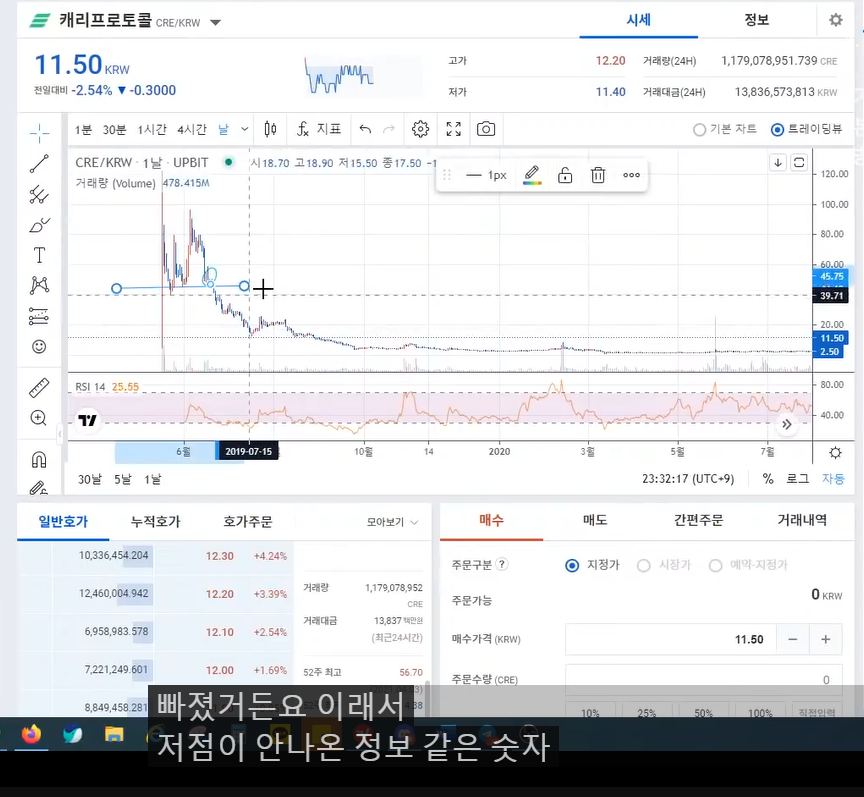Viewport: 864px width, 797px height.
Task: Select the XABCD pattern tool
Action: (x=39, y=286)
